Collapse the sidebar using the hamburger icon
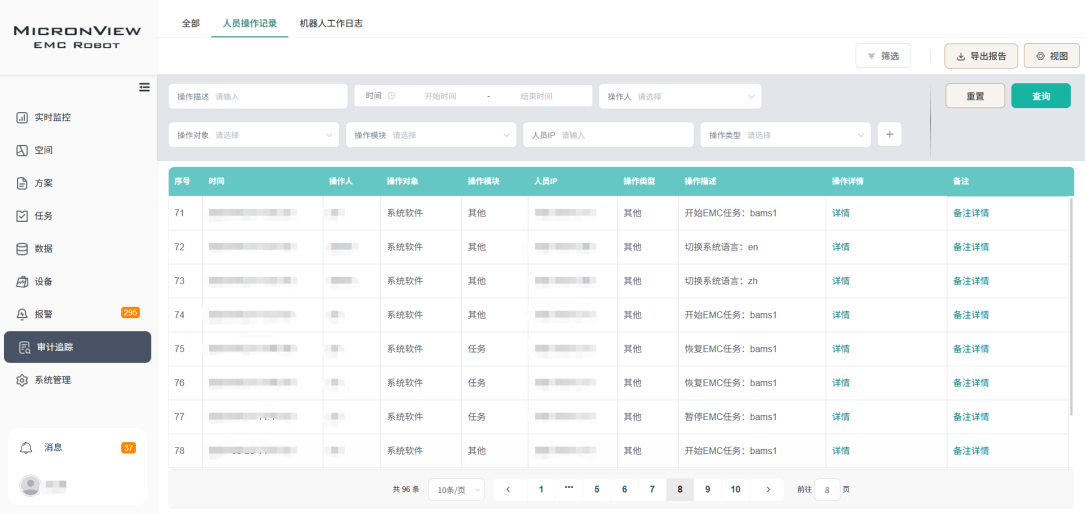The height and width of the screenshot is (514, 1085). 144,87
